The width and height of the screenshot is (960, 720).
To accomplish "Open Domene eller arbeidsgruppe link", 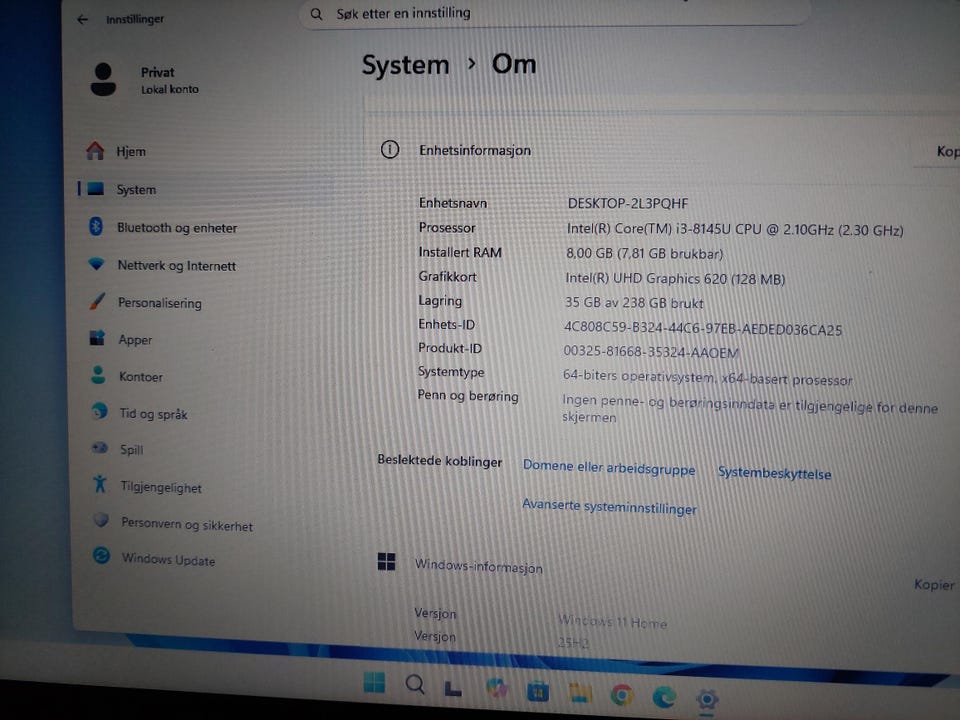I will pos(609,468).
